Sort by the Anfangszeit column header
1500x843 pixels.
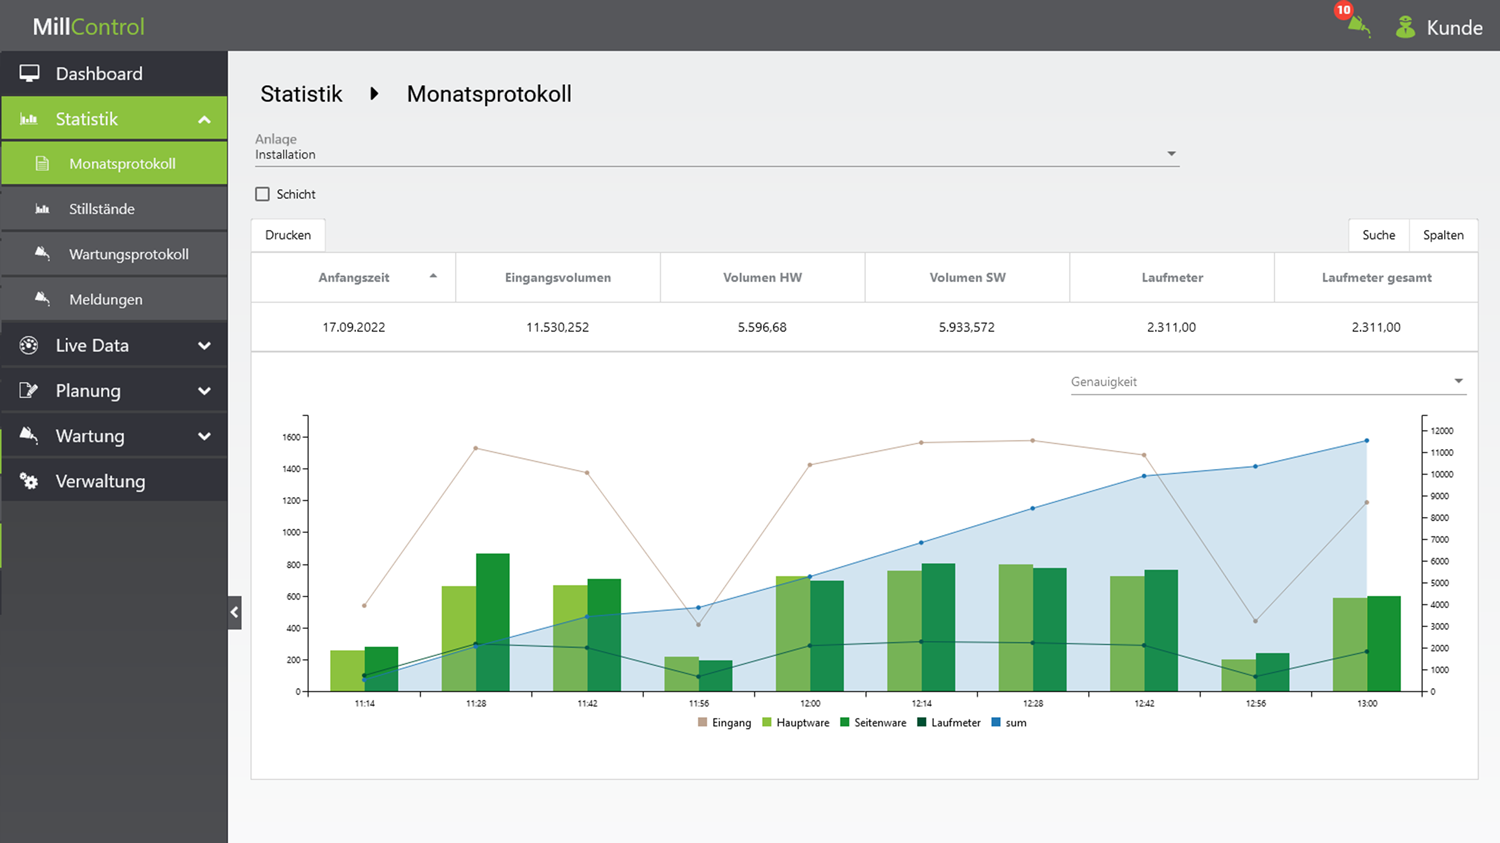tap(354, 277)
